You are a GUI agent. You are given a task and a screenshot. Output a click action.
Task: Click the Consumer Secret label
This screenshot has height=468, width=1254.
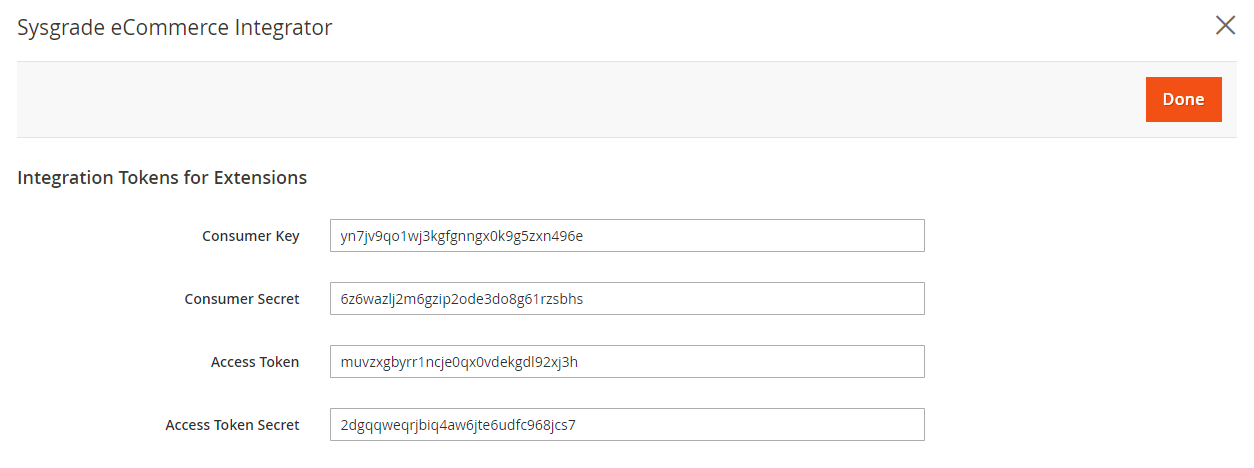(242, 299)
